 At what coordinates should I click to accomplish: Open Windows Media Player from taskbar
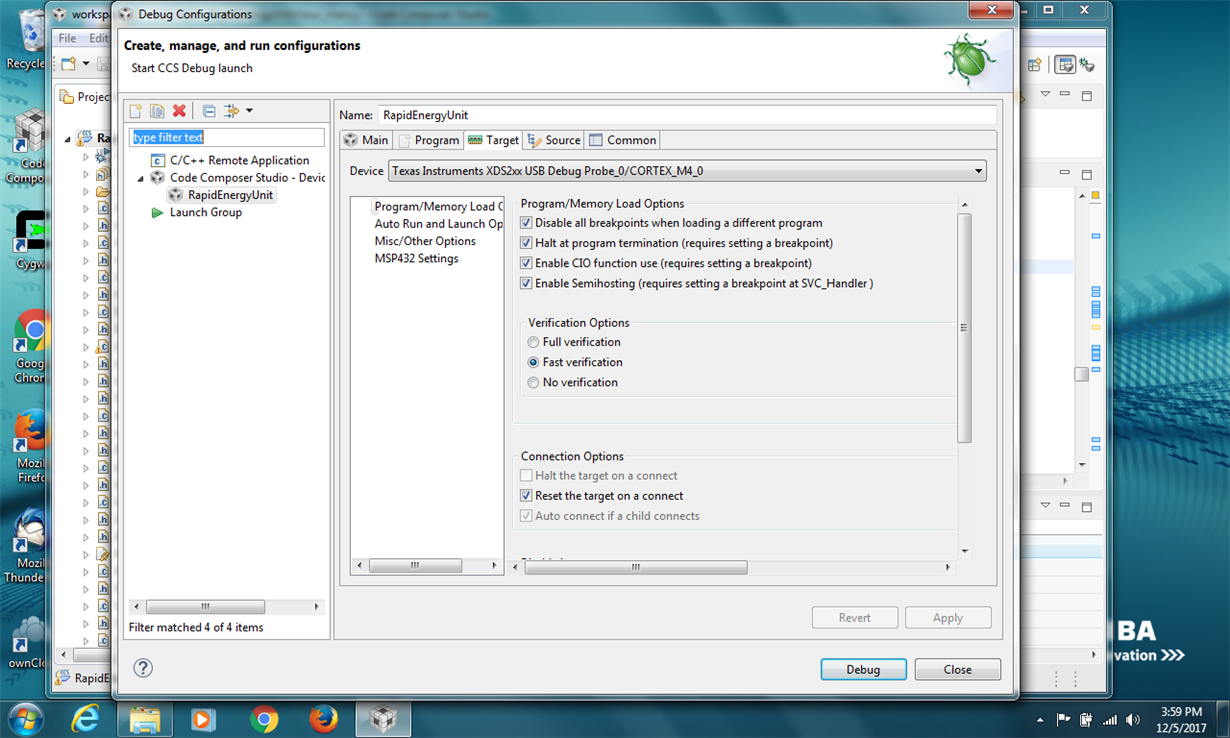(204, 719)
